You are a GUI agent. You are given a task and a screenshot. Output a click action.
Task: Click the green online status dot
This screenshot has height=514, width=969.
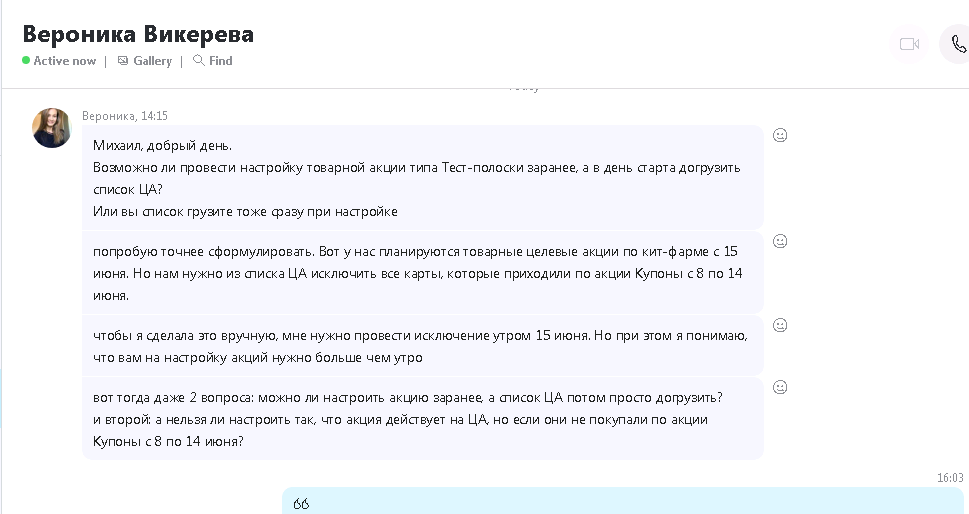[x=26, y=61]
